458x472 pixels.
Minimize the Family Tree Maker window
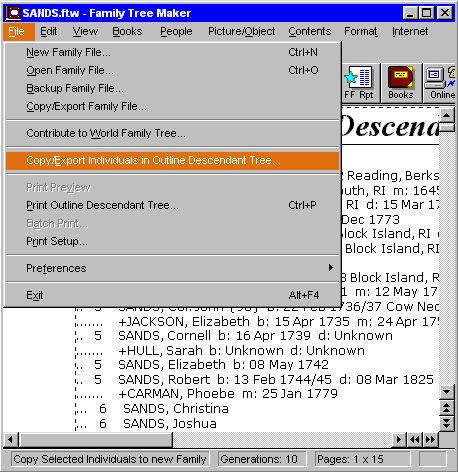pos(410,13)
